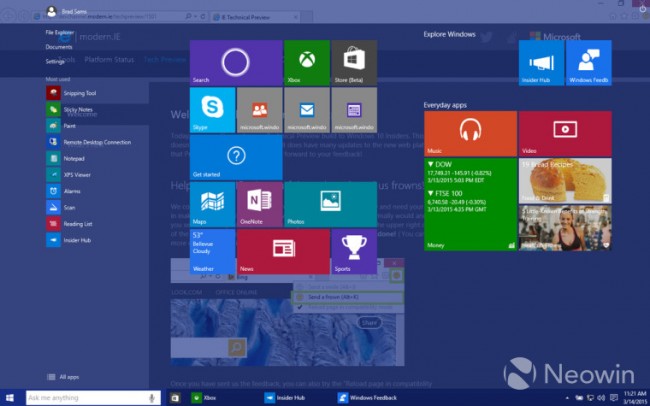Open the Weather tile showing Bellevue

coord(212,252)
